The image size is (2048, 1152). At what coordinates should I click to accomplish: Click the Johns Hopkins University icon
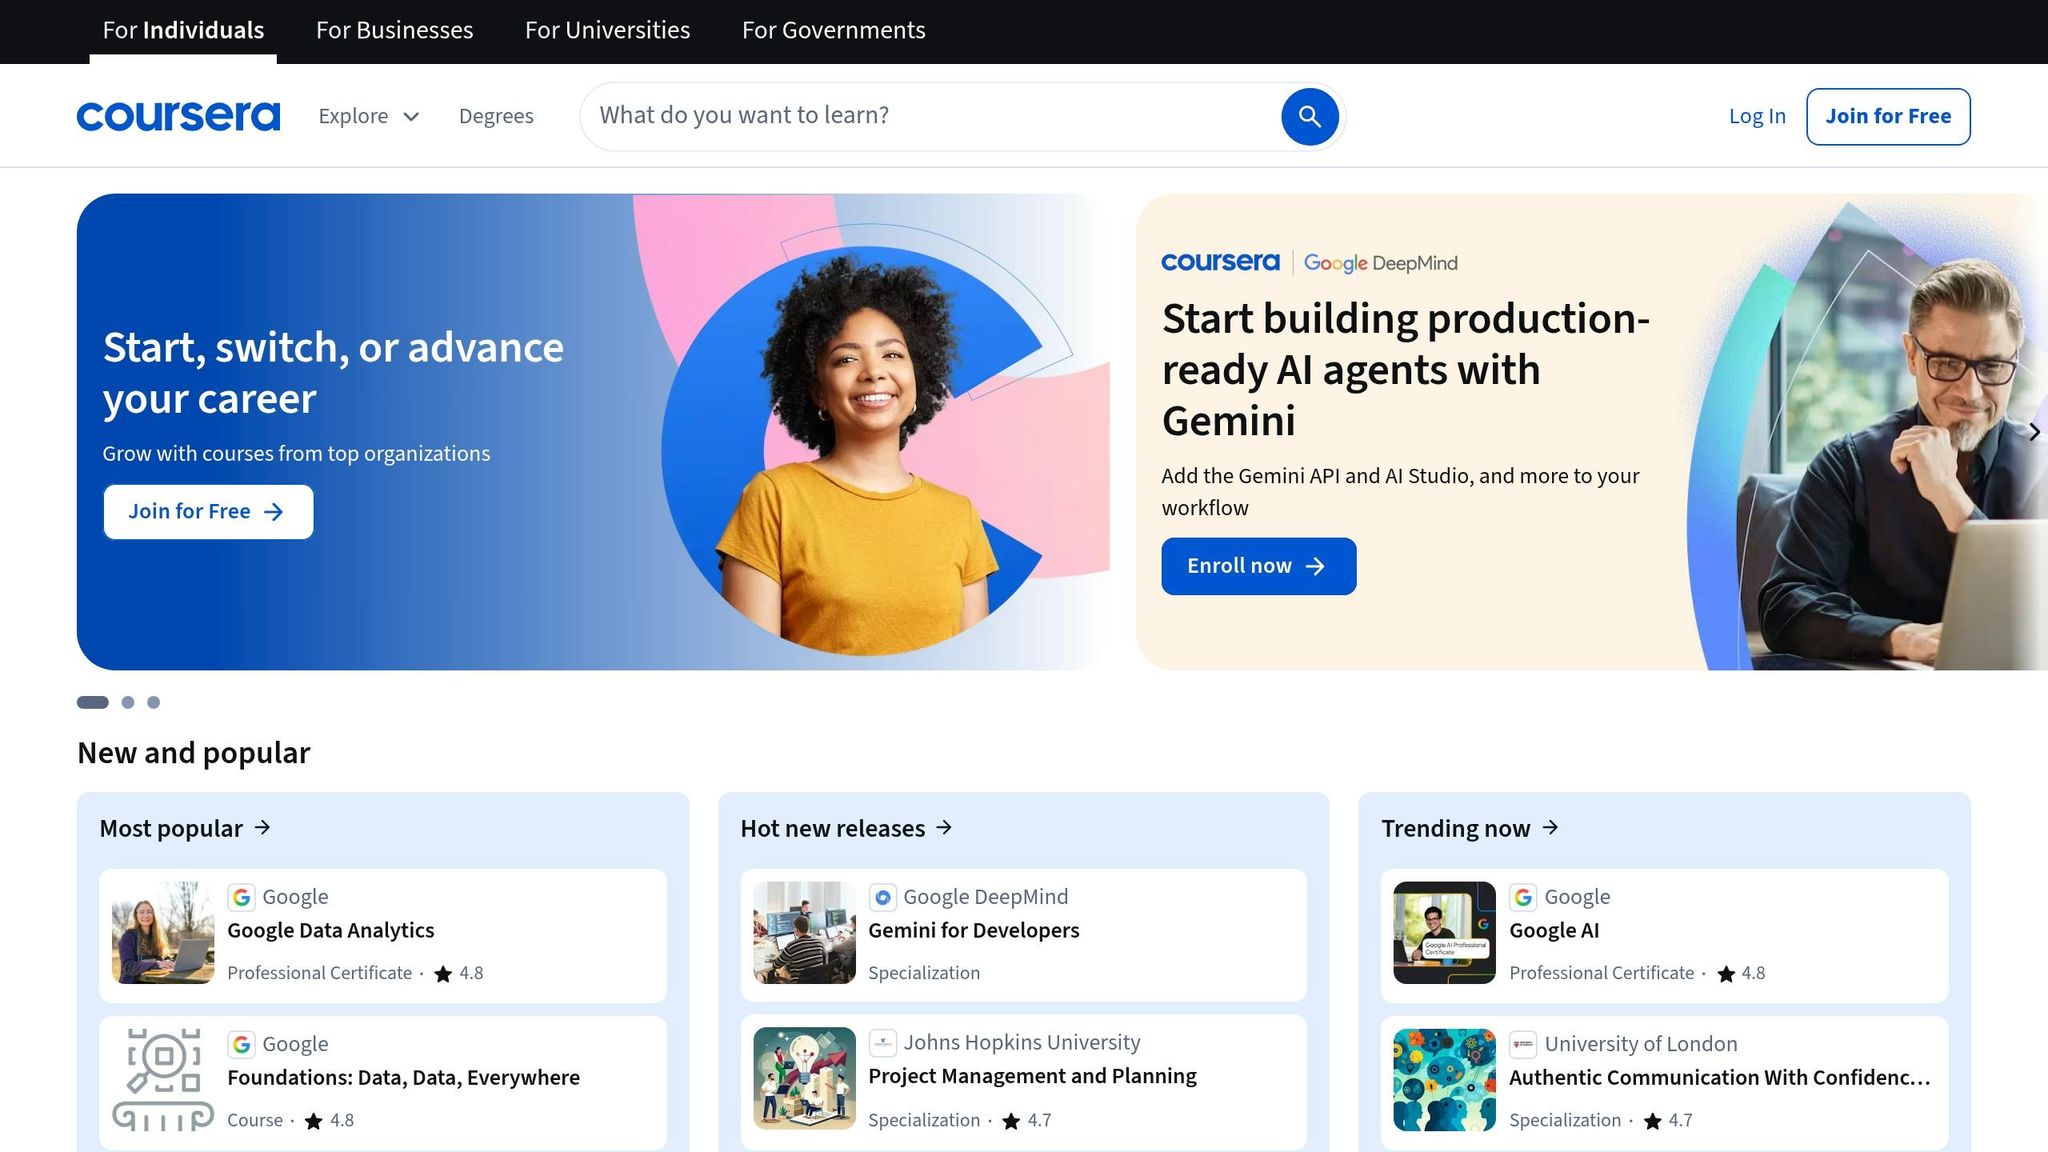coord(882,1043)
